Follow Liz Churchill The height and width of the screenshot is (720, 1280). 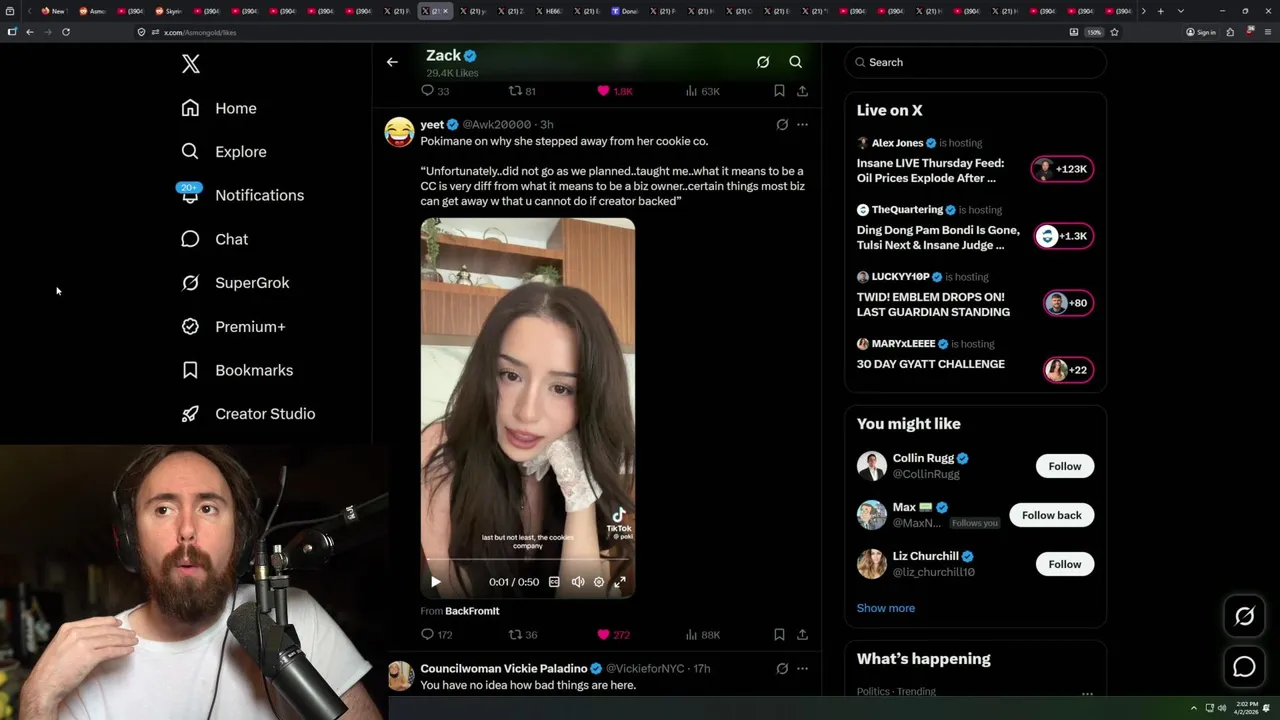coord(1065,564)
